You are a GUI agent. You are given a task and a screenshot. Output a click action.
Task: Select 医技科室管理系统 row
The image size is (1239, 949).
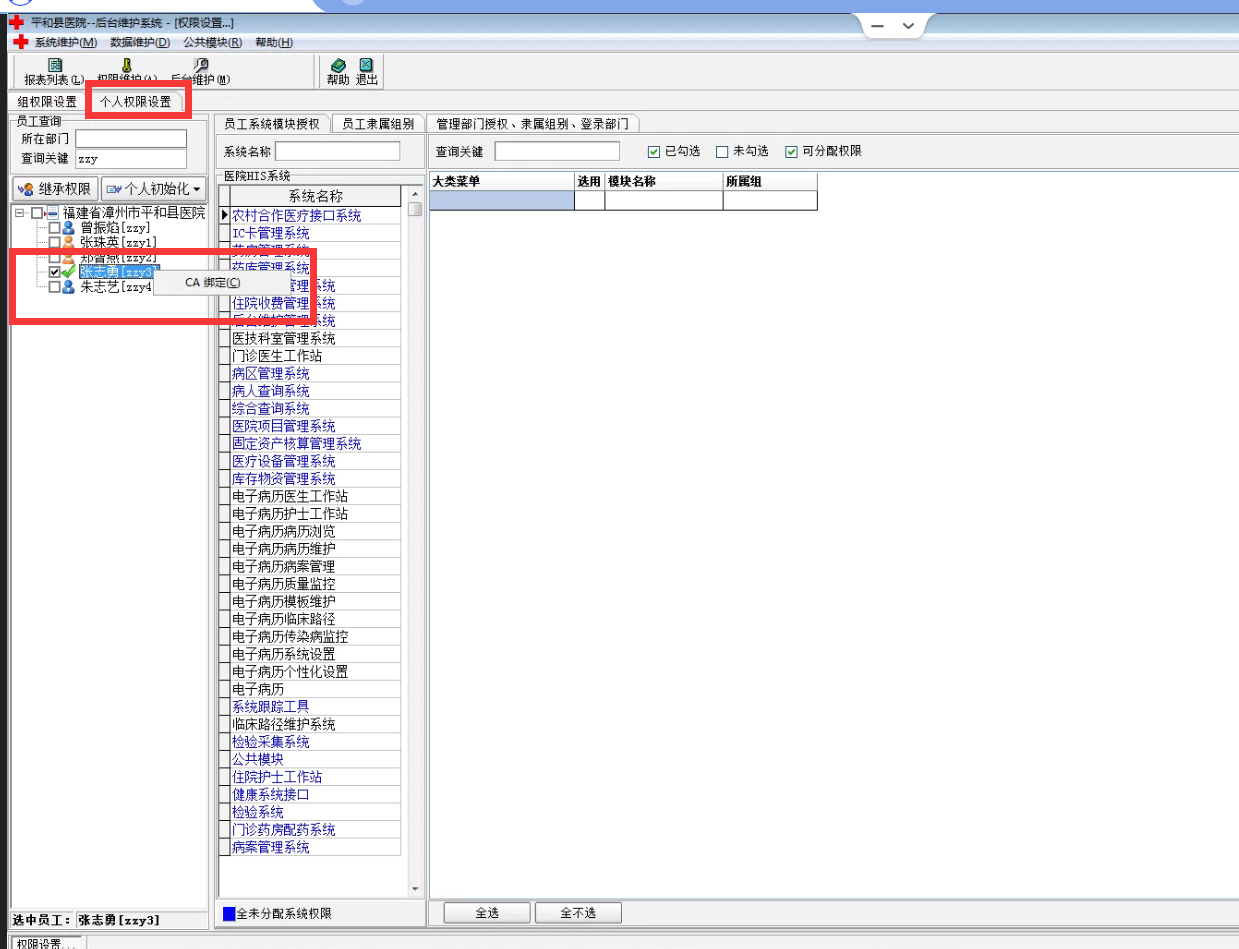316,338
